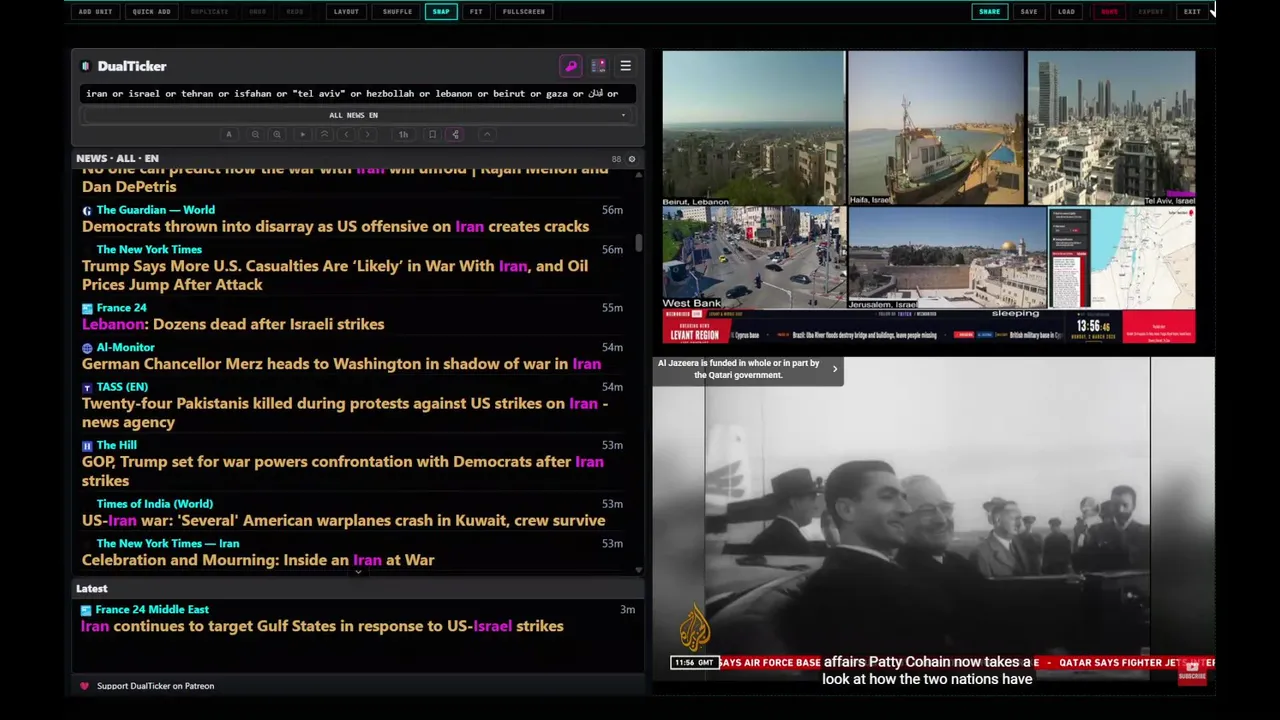The width and height of the screenshot is (1280, 720).
Task: Open France 24 headline on Lebanon strikes
Action: 233,324
